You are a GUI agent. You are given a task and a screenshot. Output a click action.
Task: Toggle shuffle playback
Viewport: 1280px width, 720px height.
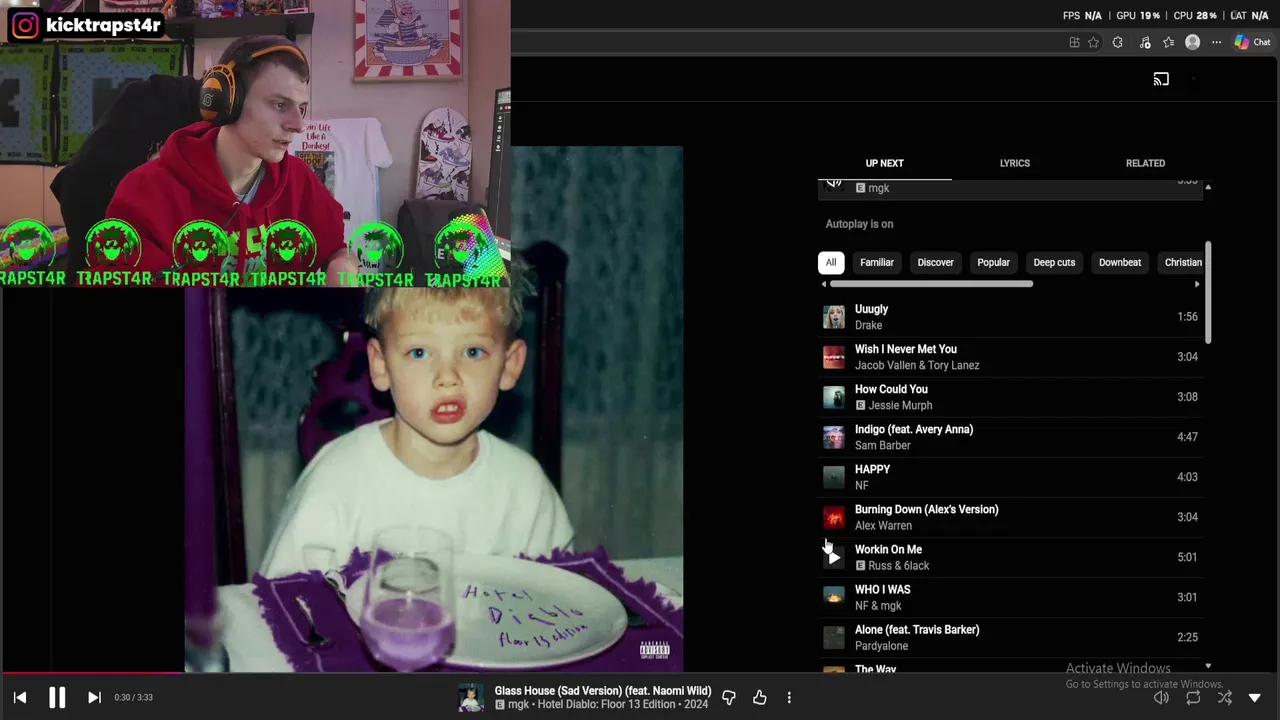1224,697
